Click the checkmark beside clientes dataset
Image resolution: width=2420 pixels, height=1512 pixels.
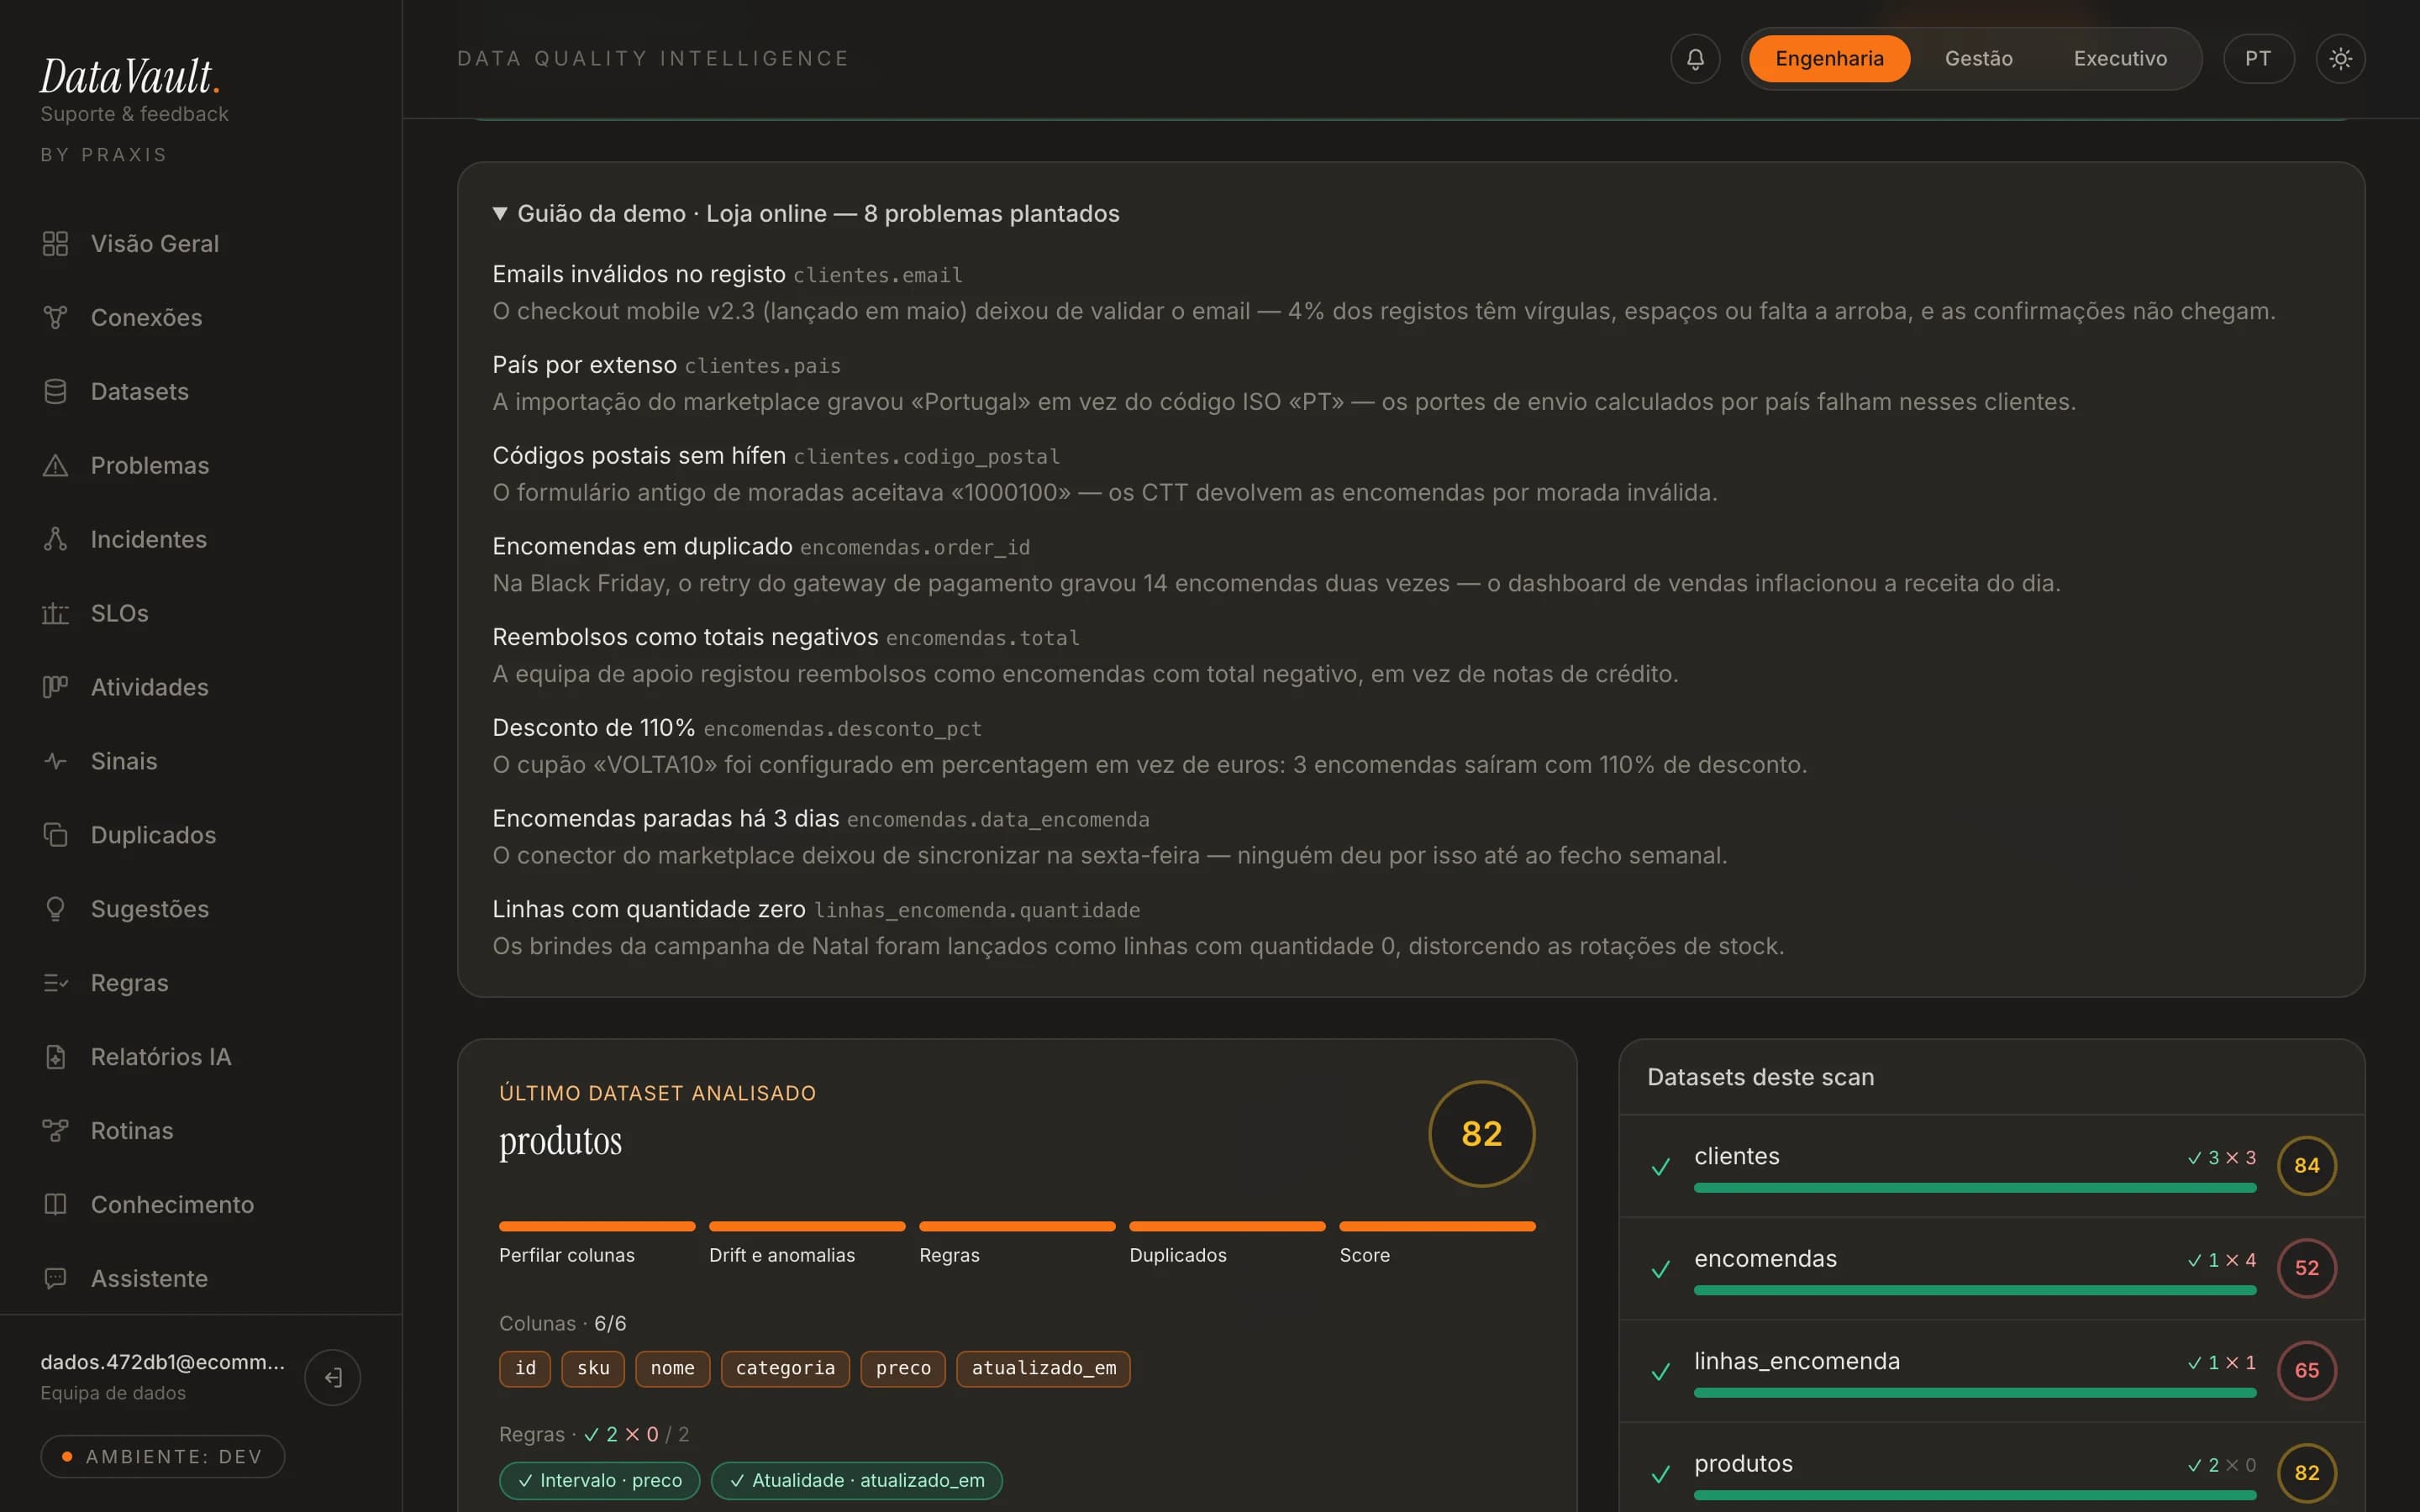[1661, 1167]
